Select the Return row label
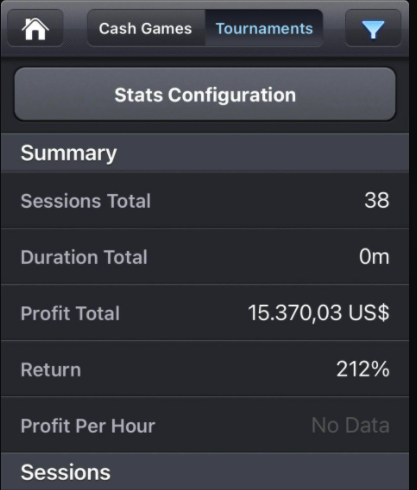 [51, 370]
